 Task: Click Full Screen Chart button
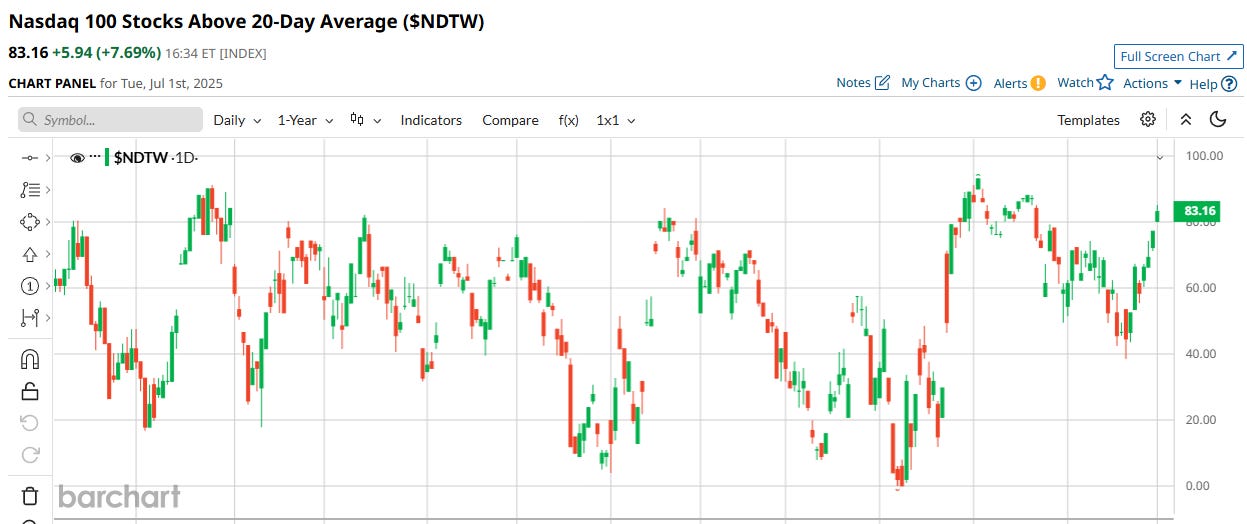pos(1178,56)
